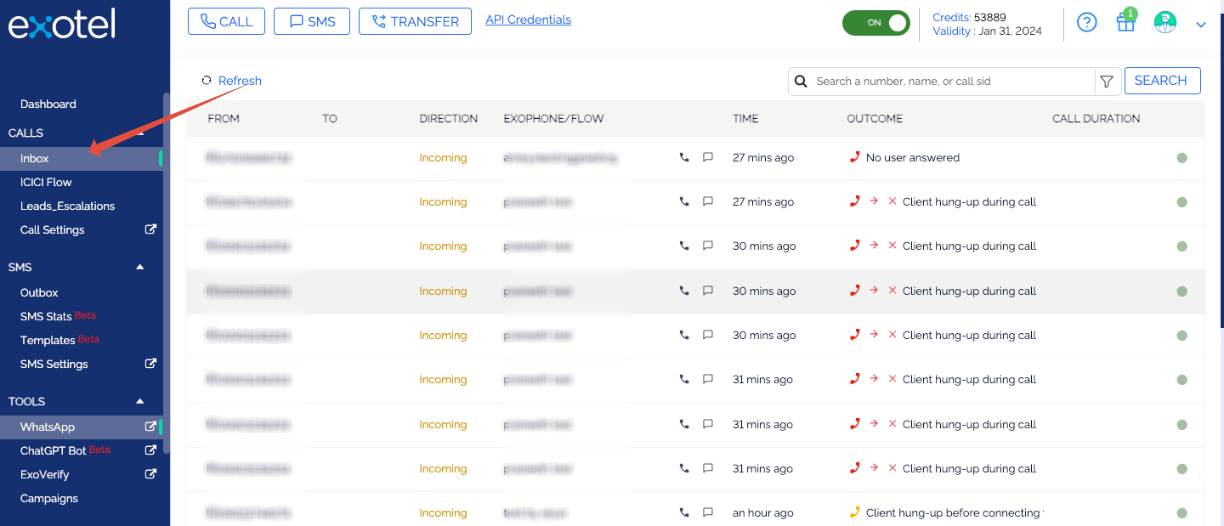This screenshot has height=526, width=1224.
Task: Click the FROM column header
Action: pos(224,118)
